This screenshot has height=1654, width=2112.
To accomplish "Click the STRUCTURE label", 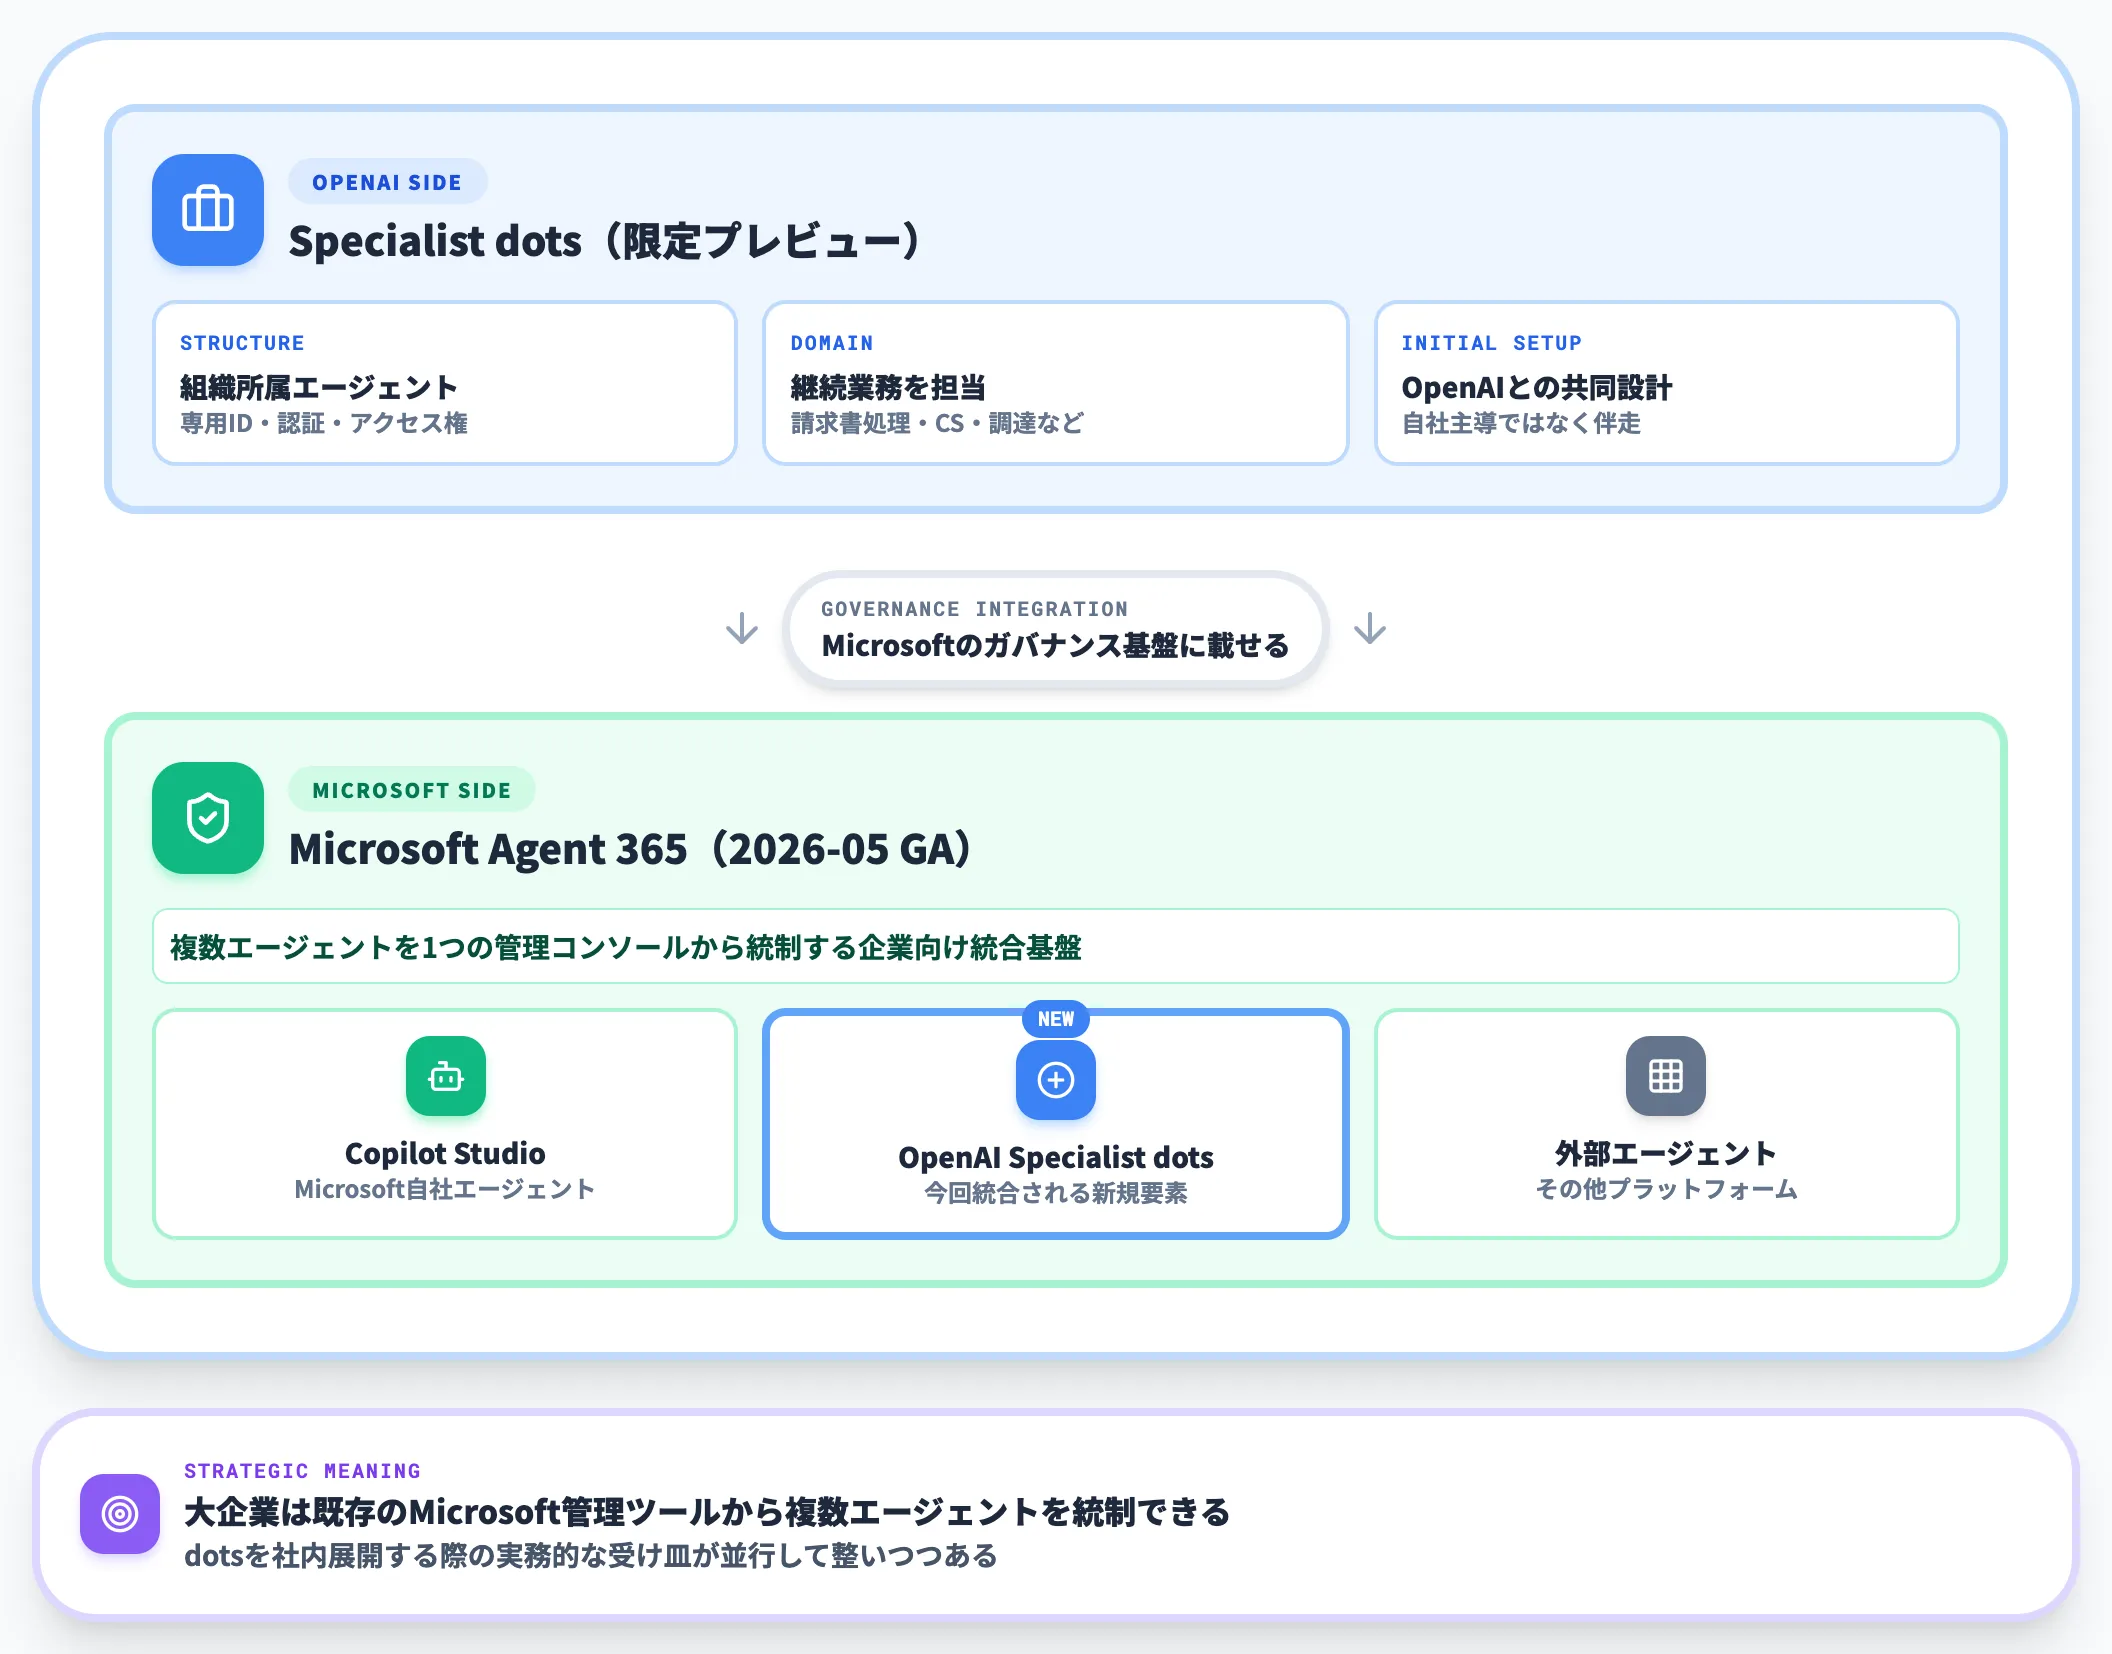I will coord(242,343).
